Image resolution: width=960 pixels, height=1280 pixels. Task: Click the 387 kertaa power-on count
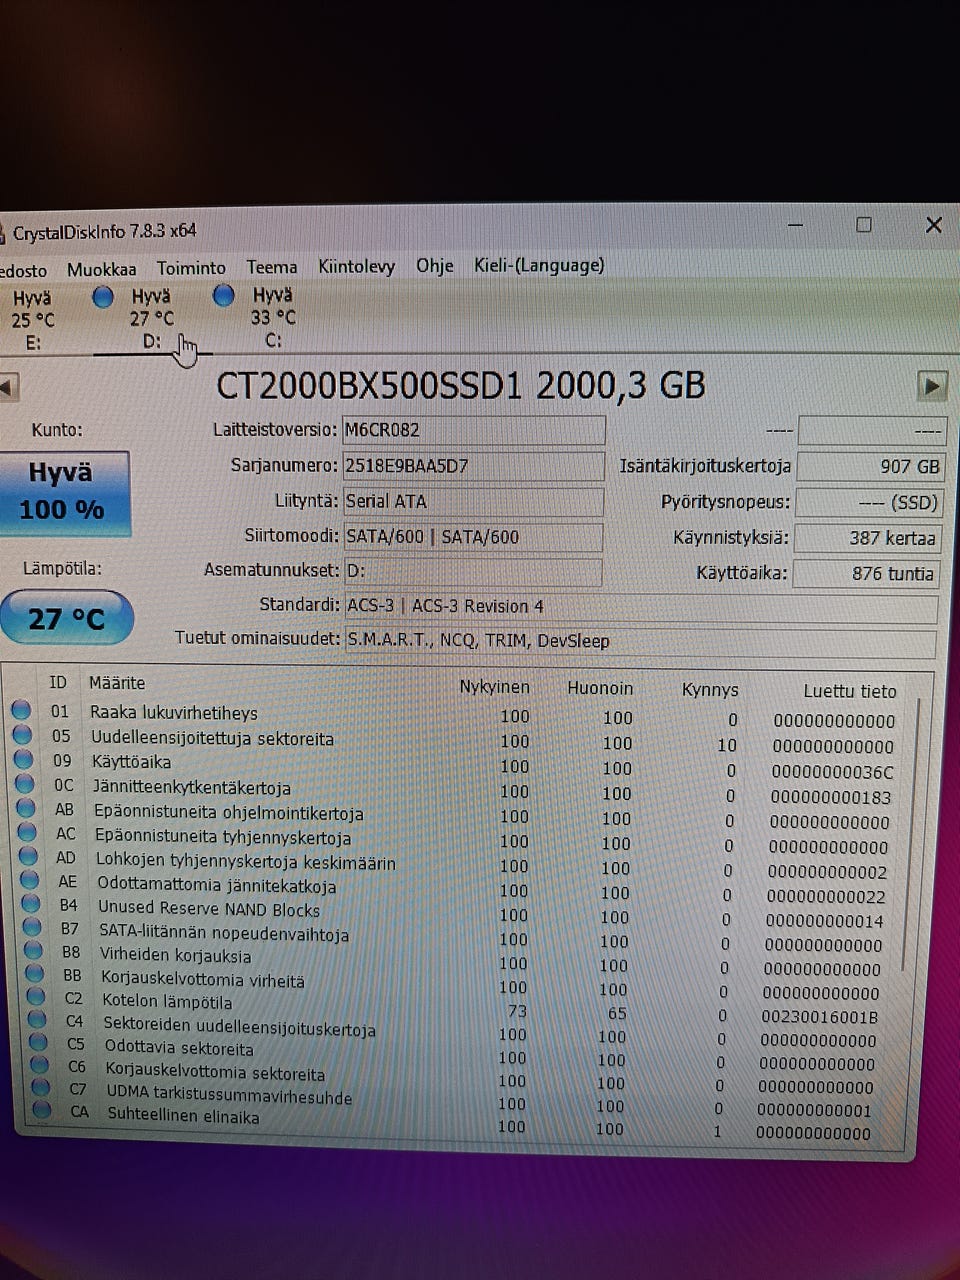[x=868, y=538]
